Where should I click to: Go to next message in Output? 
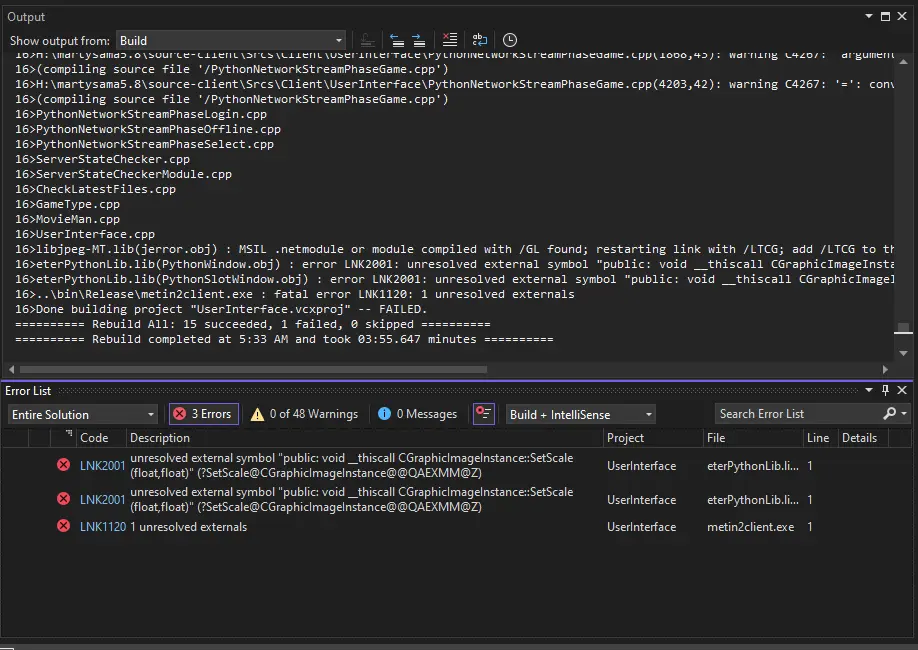point(418,40)
